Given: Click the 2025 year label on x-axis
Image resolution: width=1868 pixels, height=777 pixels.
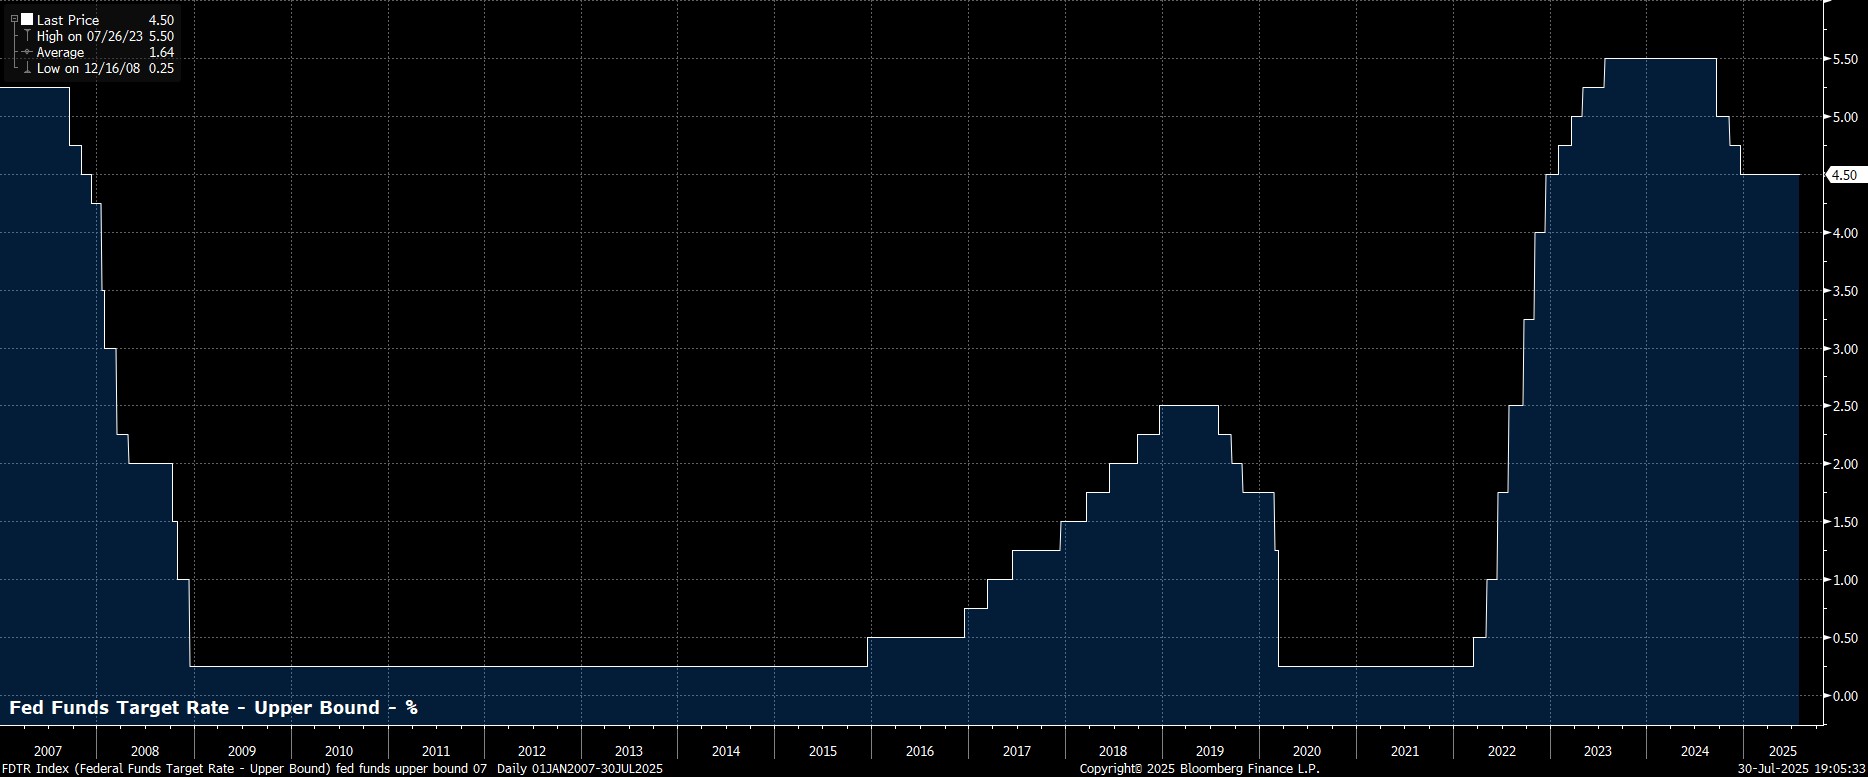Looking at the screenshot, I should [x=1784, y=751].
